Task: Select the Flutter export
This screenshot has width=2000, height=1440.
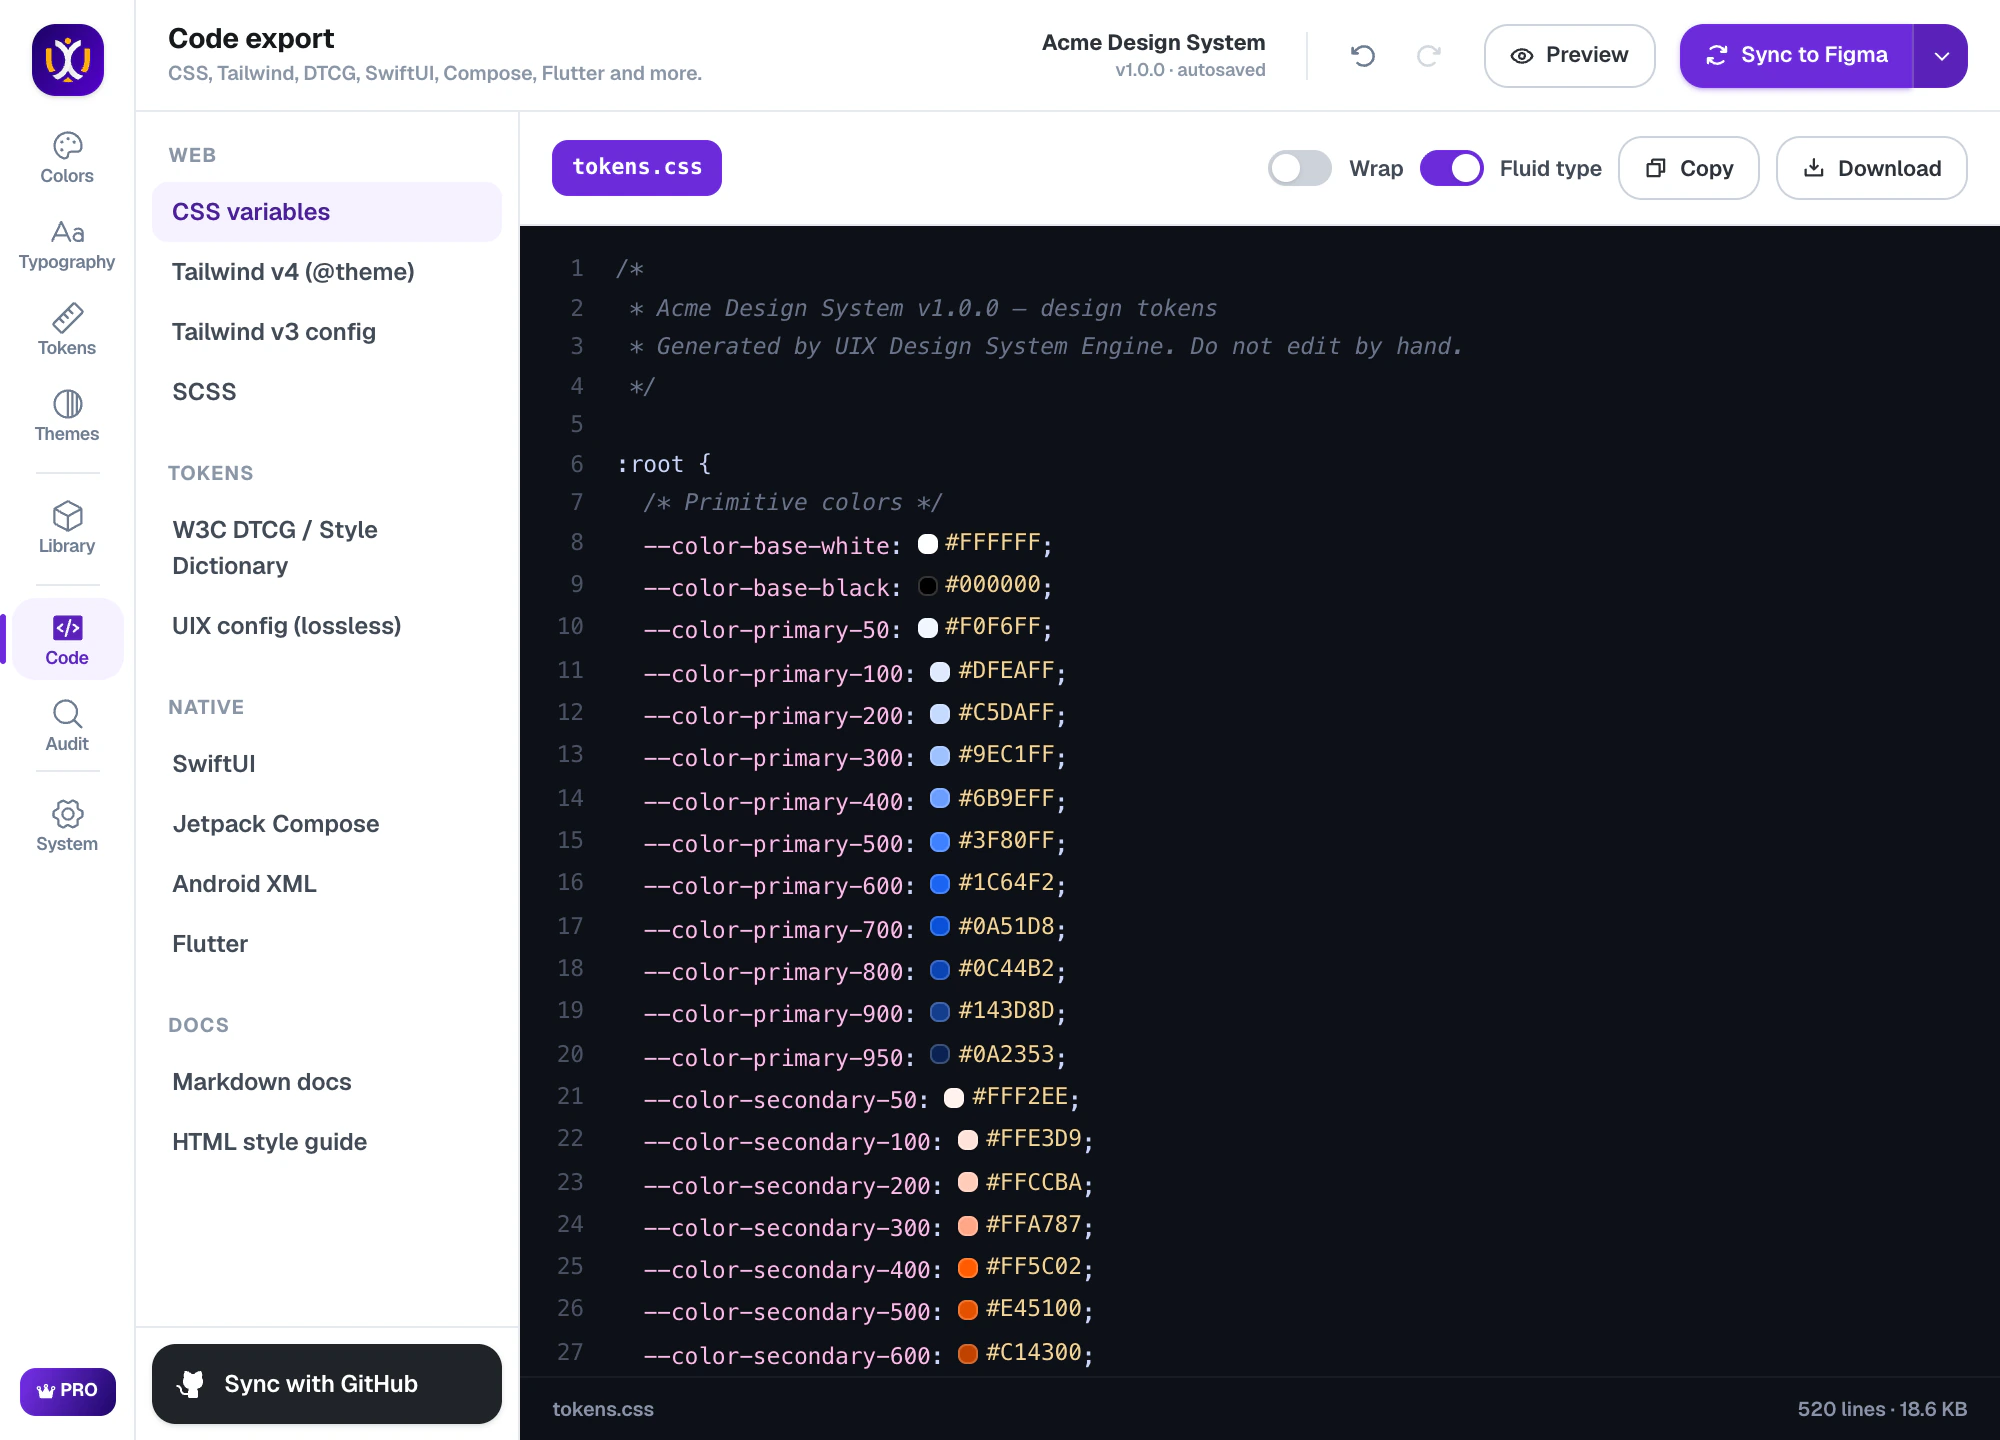Action: point(327,944)
